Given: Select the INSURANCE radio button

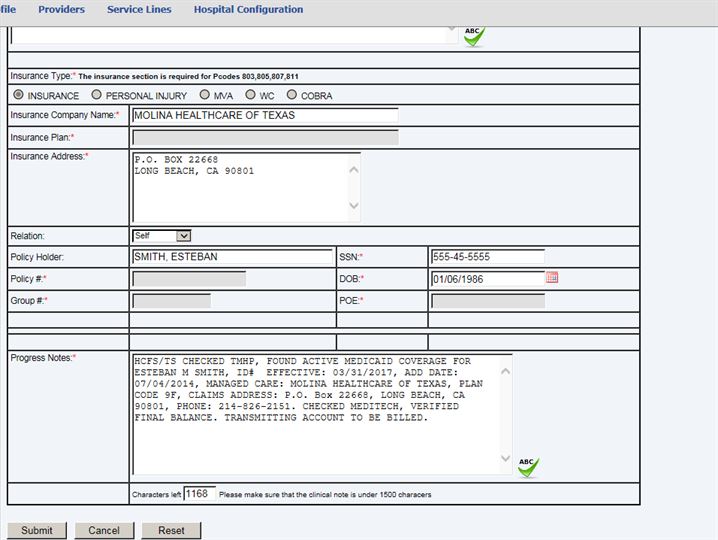Looking at the screenshot, I should click(18, 95).
